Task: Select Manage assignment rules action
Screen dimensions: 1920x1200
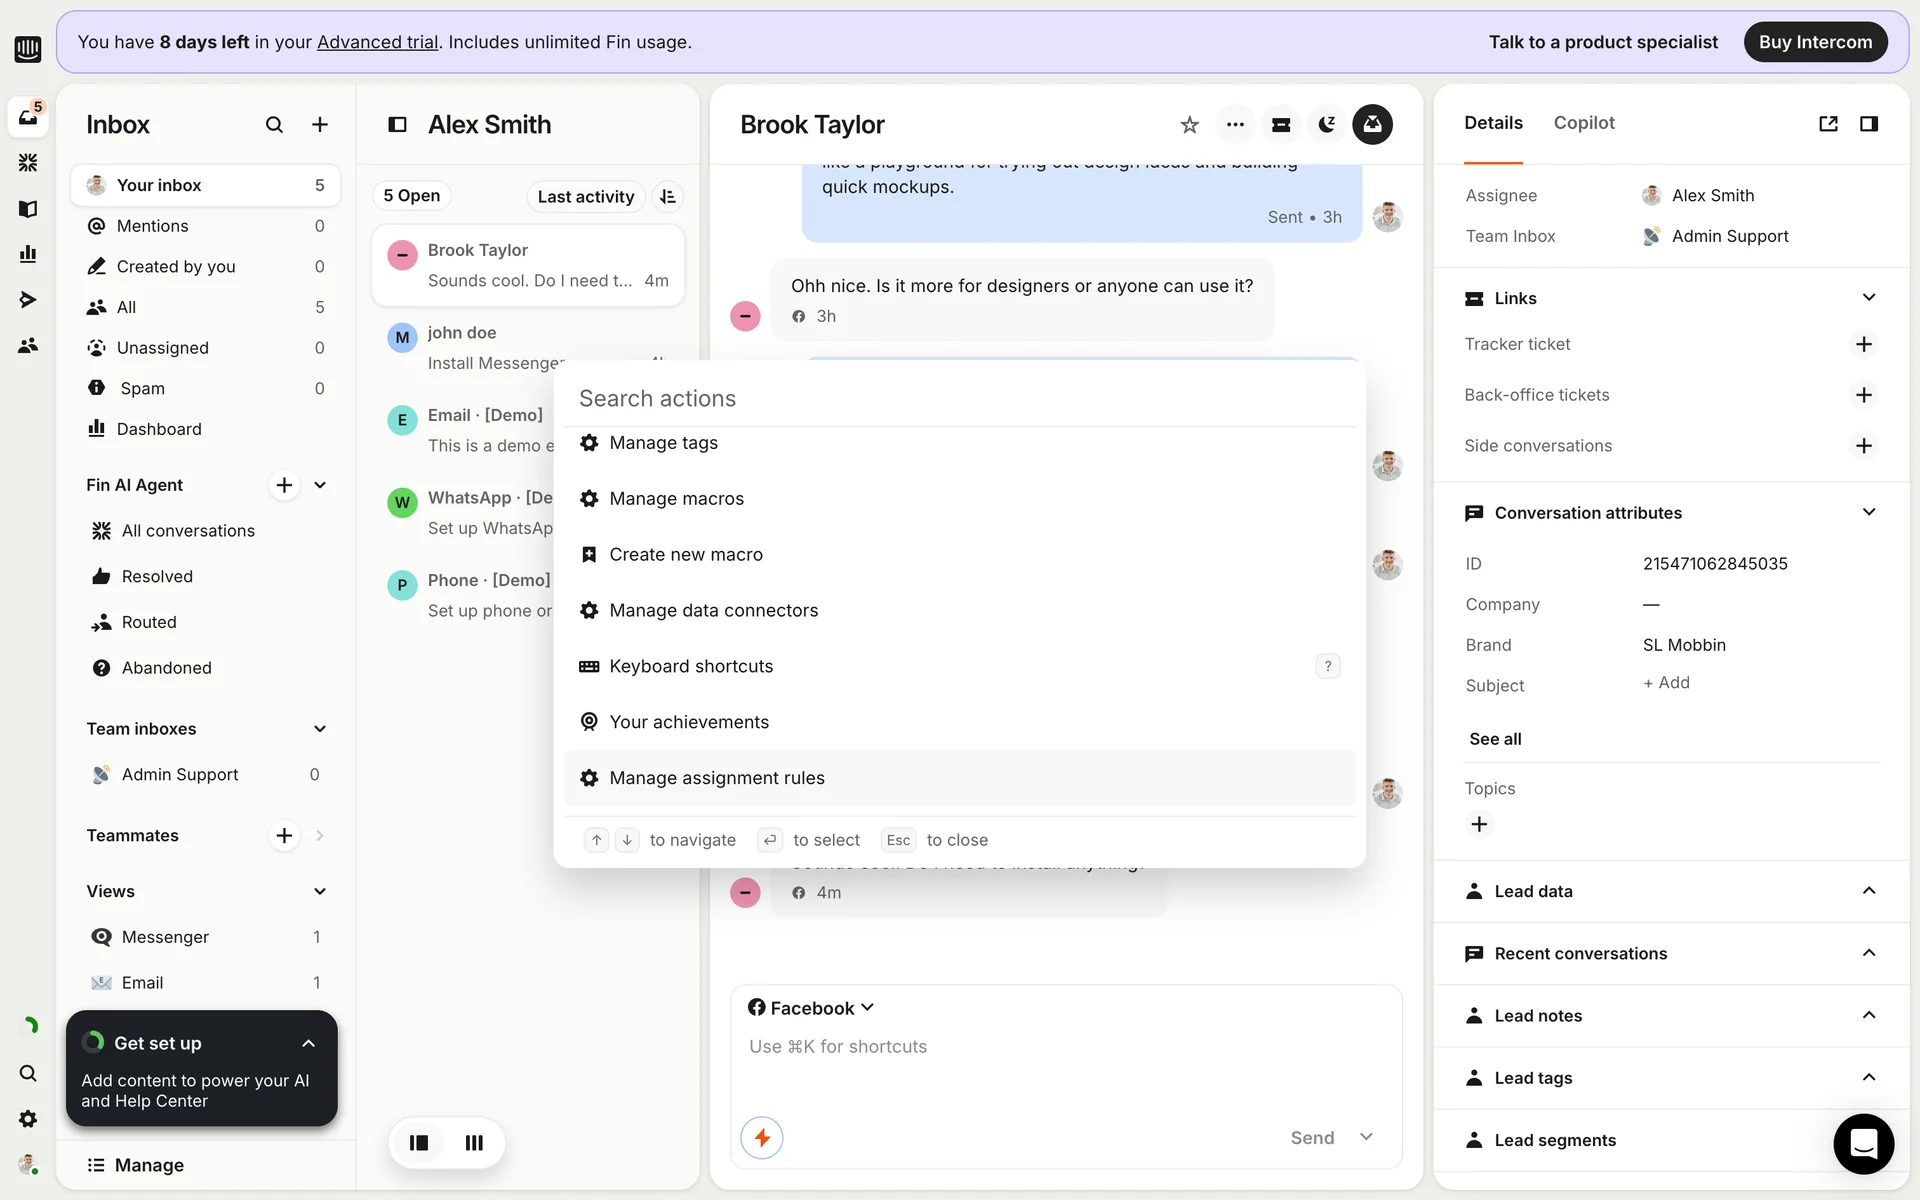Action: pos(716,778)
